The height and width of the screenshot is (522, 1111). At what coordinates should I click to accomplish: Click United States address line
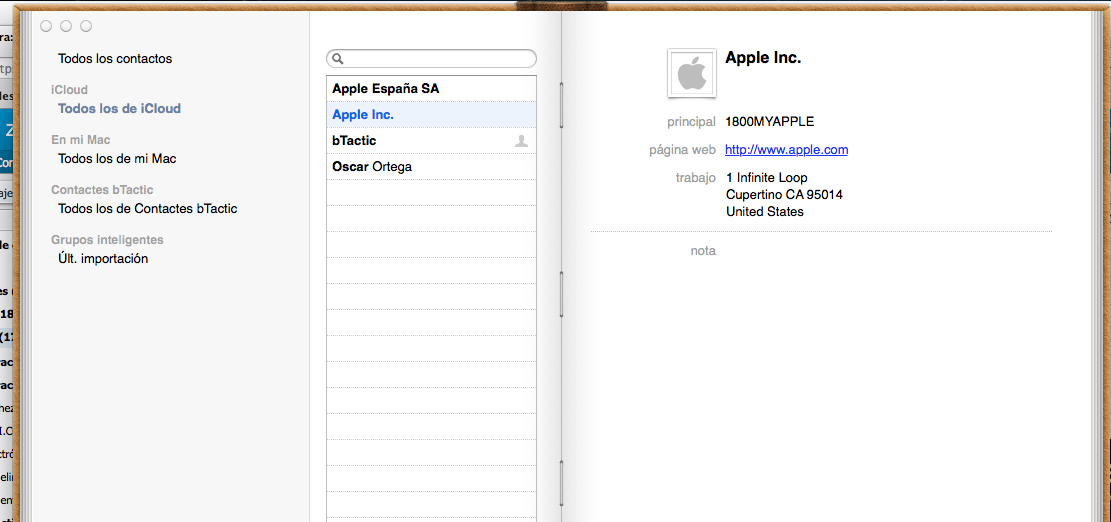pos(765,211)
